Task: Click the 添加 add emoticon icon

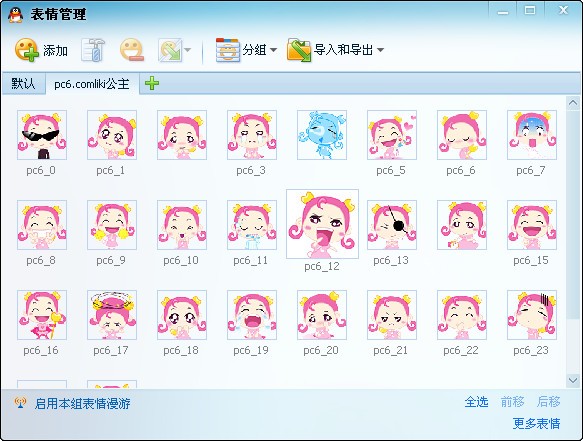Action: click(27, 49)
